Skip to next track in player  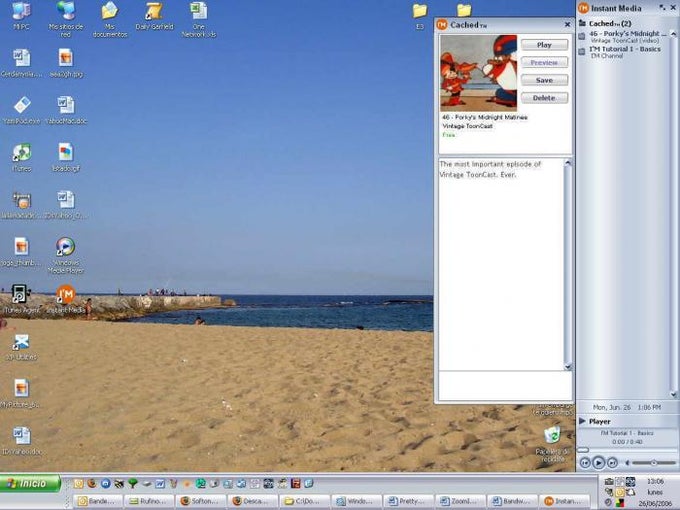[612, 463]
